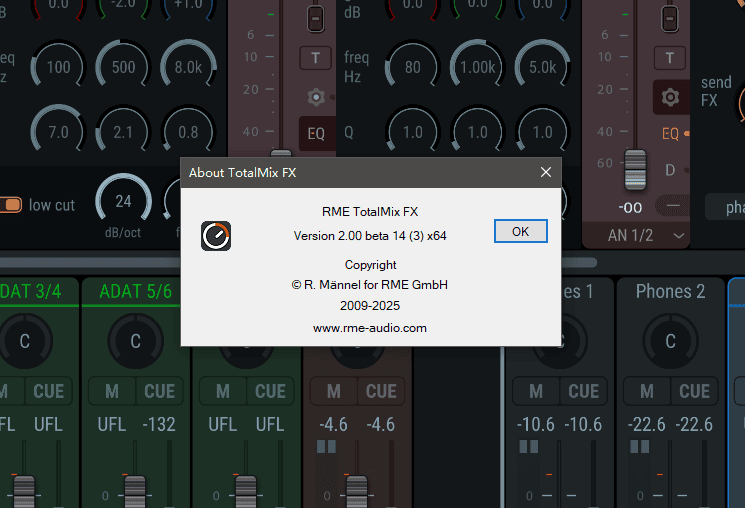Toggle the D dynamics button on AN 1/2 strip
The image size is (745, 508).
[671, 170]
